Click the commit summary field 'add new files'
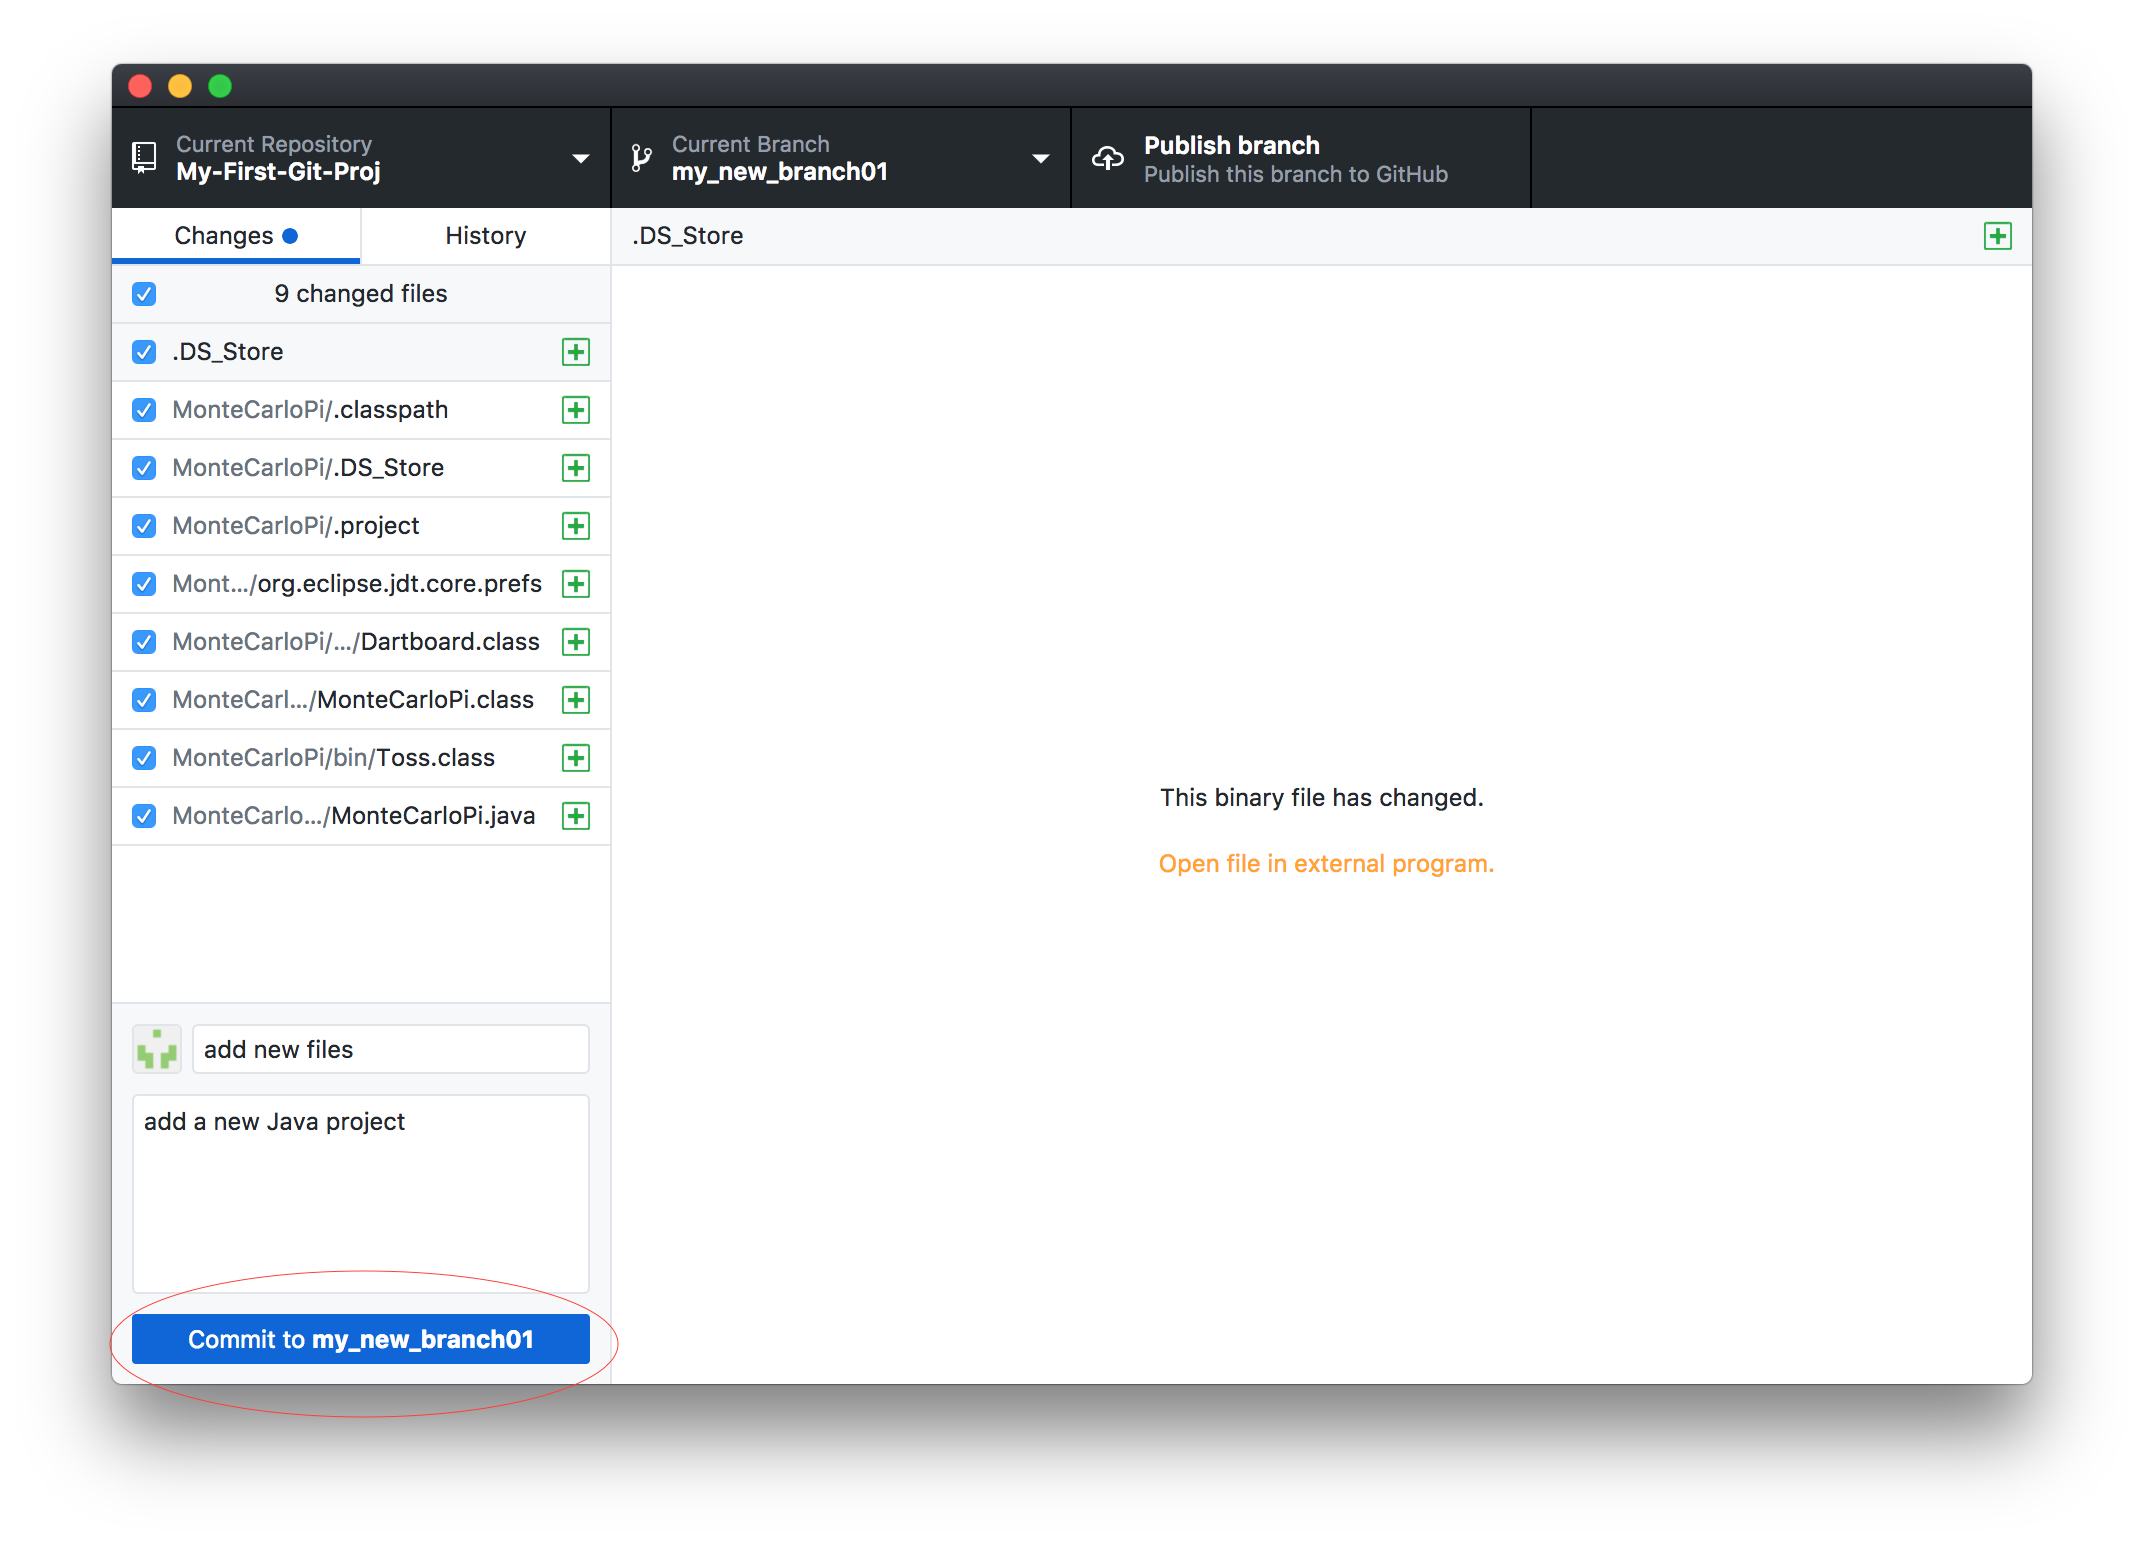This screenshot has height=1544, width=2144. 390,1050
